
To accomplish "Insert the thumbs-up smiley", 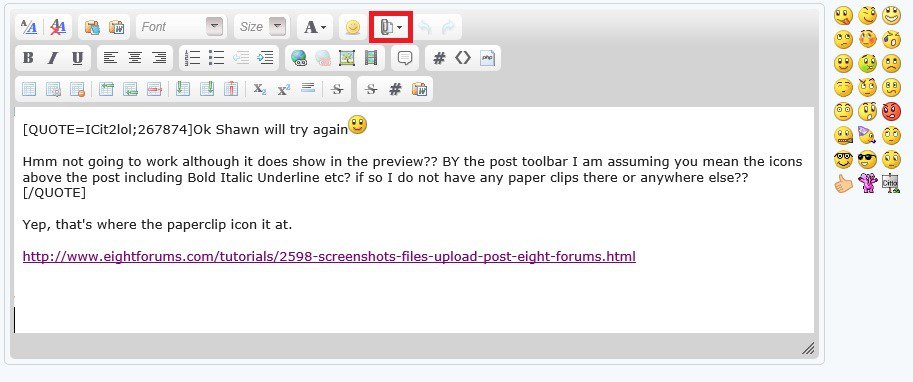I will (844, 183).
